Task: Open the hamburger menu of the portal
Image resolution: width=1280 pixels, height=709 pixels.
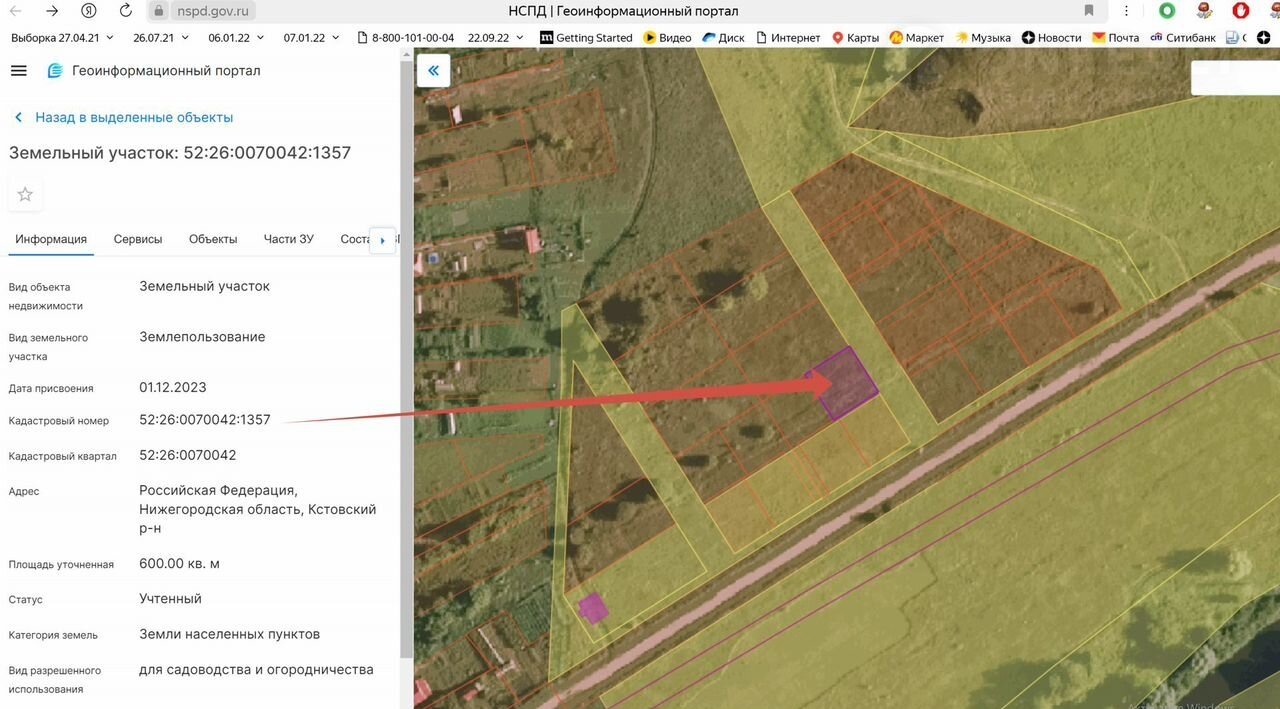Action: tap(18, 71)
